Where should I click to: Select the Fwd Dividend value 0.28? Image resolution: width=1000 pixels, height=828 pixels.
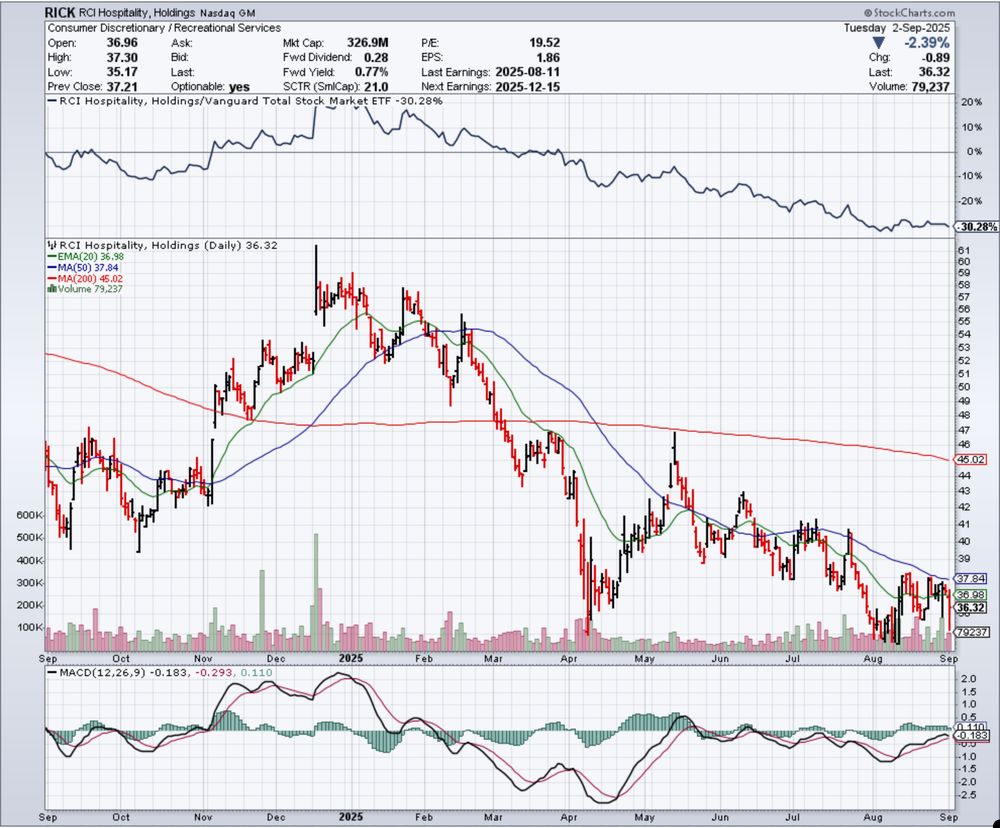[x=376, y=57]
